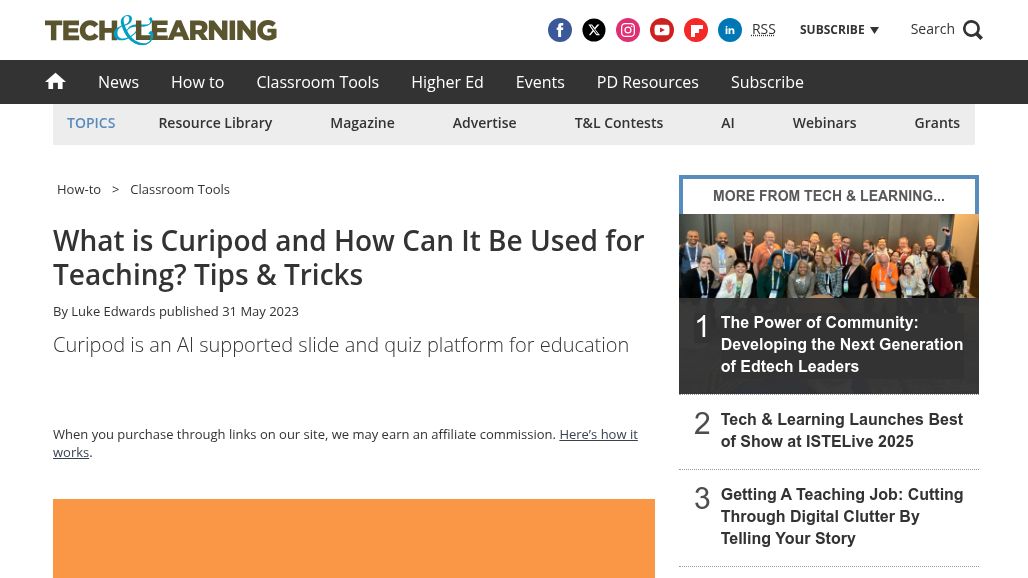
Task: Select the T&L Contests topic
Action: pyautogui.click(x=618, y=123)
